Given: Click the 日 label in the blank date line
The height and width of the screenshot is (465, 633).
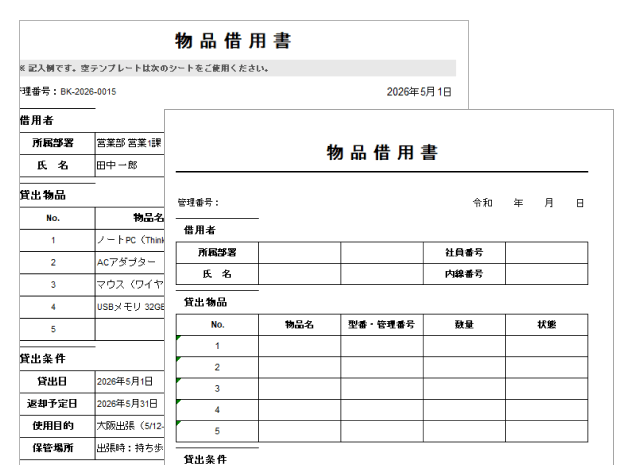Looking at the screenshot, I should (580, 203).
